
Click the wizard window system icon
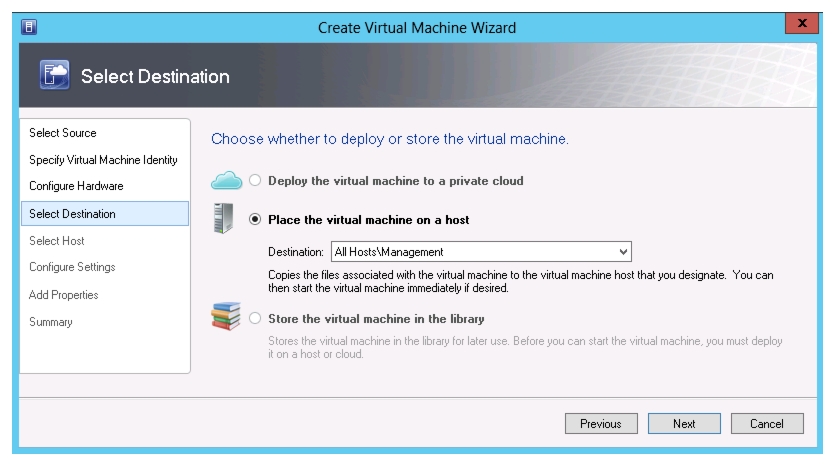click(29, 27)
